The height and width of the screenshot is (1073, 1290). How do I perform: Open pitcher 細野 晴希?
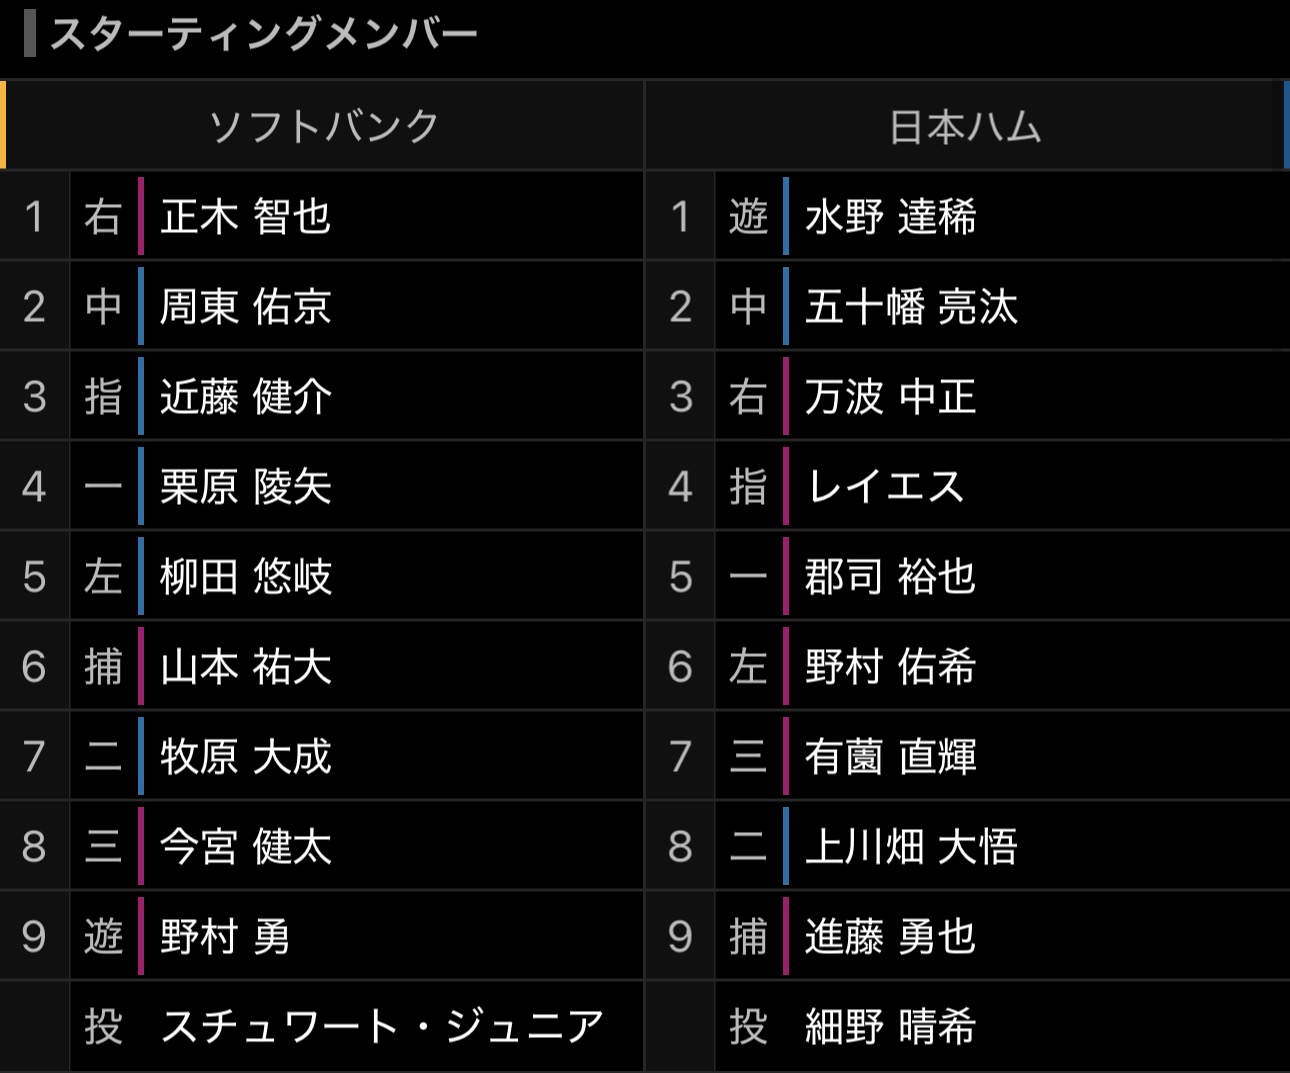click(891, 1027)
